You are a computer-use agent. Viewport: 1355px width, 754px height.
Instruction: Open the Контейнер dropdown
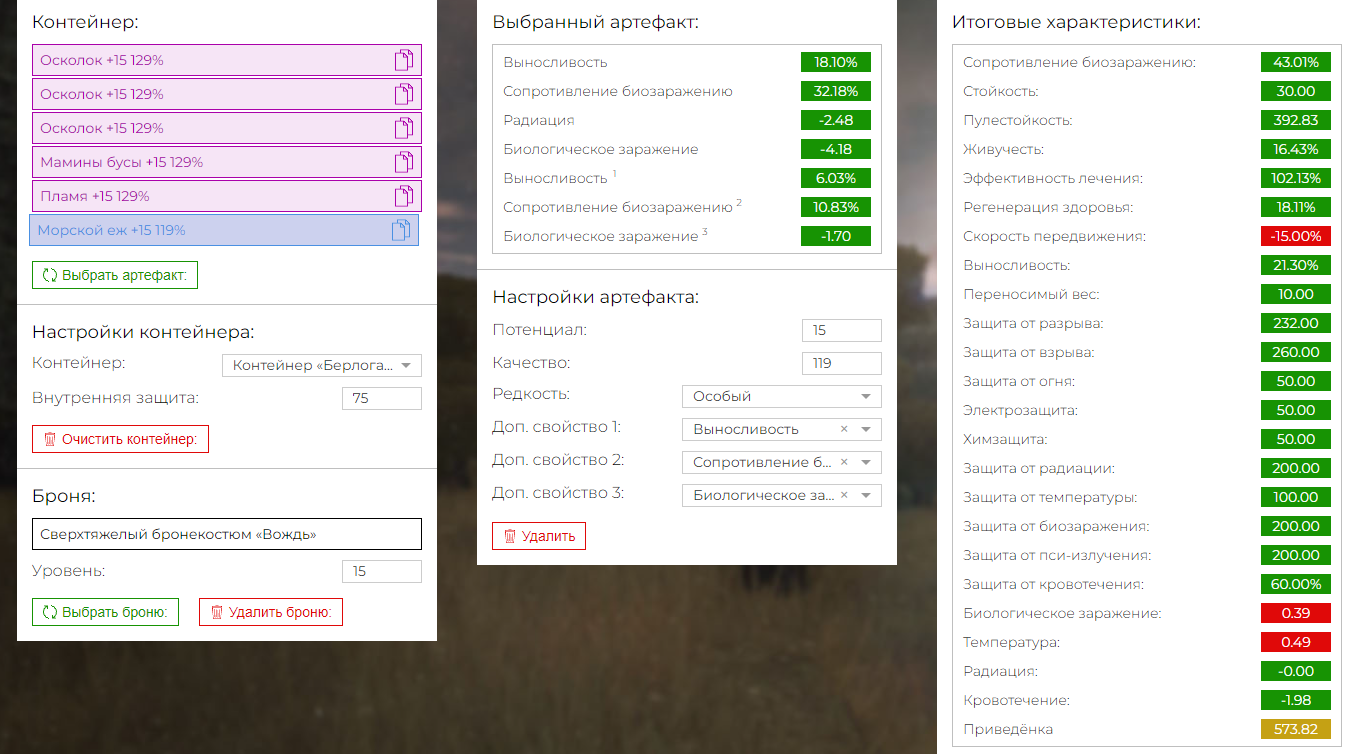pos(406,366)
